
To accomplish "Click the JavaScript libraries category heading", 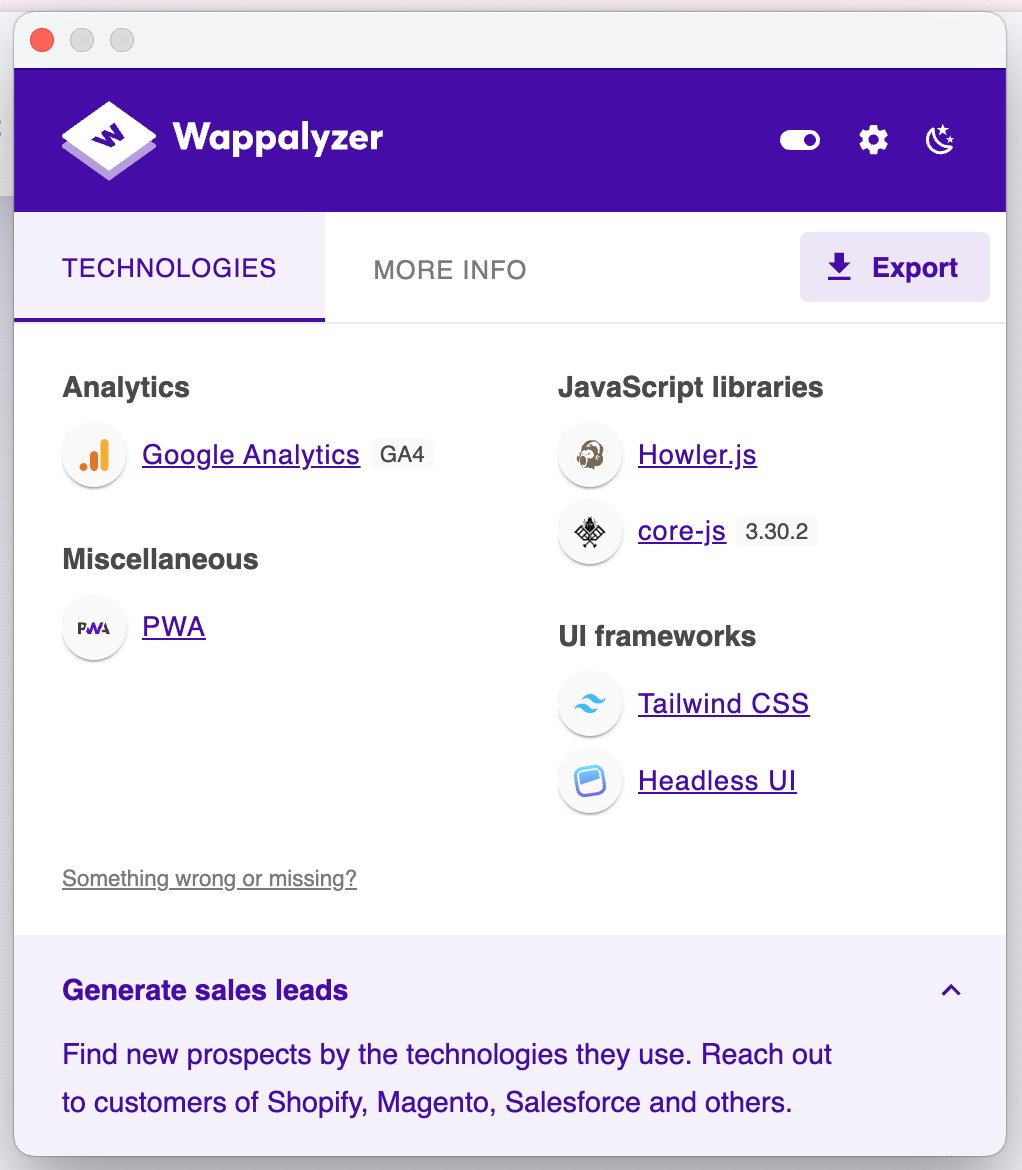I will tap(691, 387).
